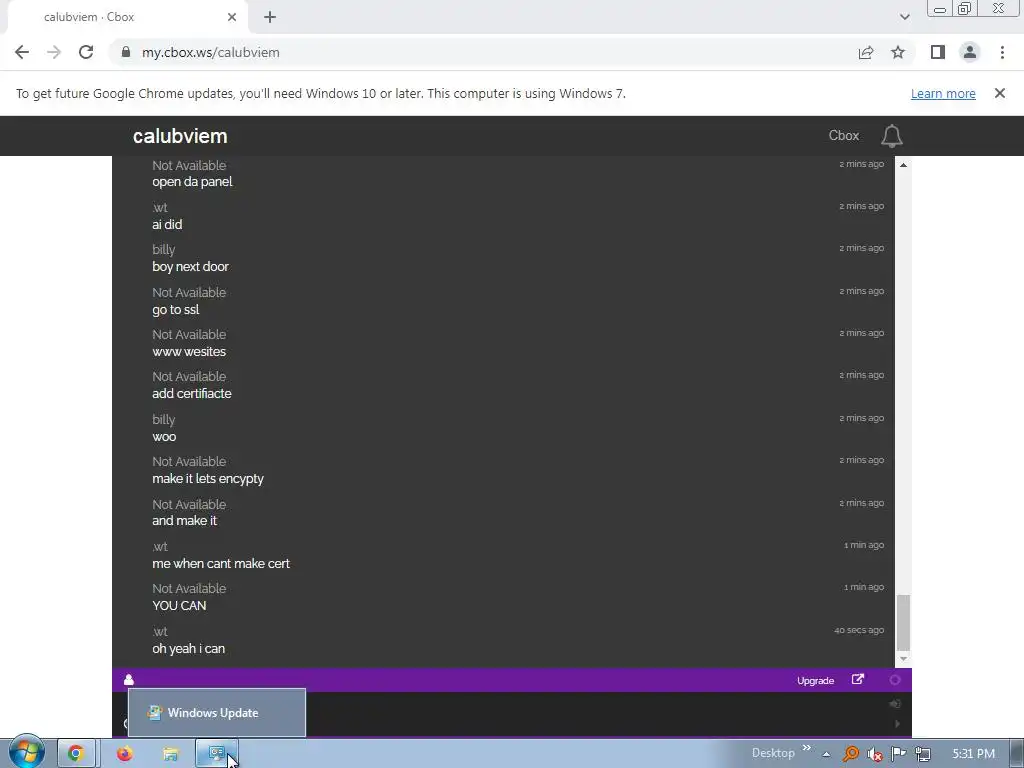Screen dimensions: 1024x768
Task: Open the browser side panel
Action: click(x=938, y=52)
